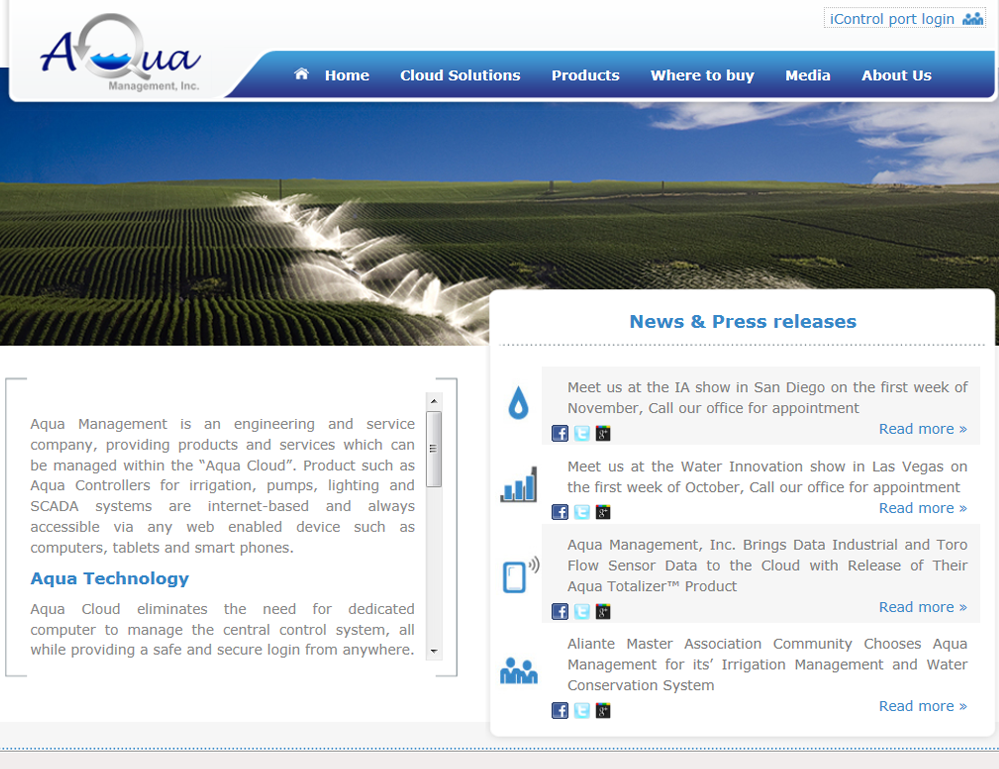The height and width of the screenshot is (769, 999).
Task: Click the iControl port login link
Action: pos(892,19)
